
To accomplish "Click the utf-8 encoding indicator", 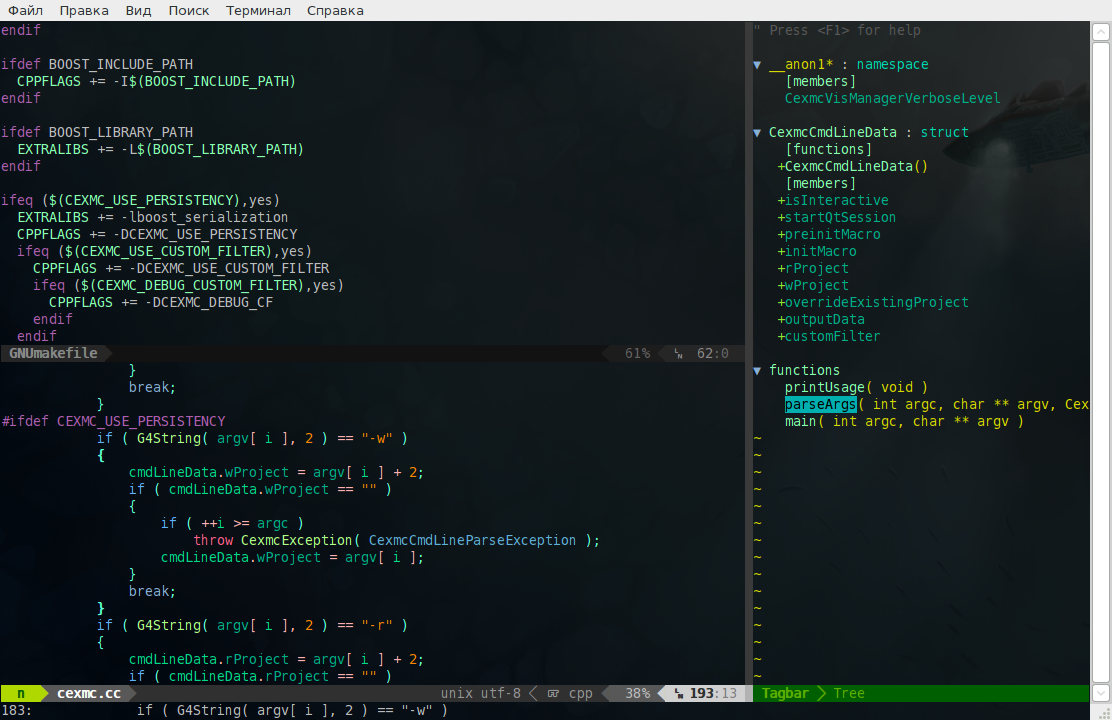I will coord(501,694).
